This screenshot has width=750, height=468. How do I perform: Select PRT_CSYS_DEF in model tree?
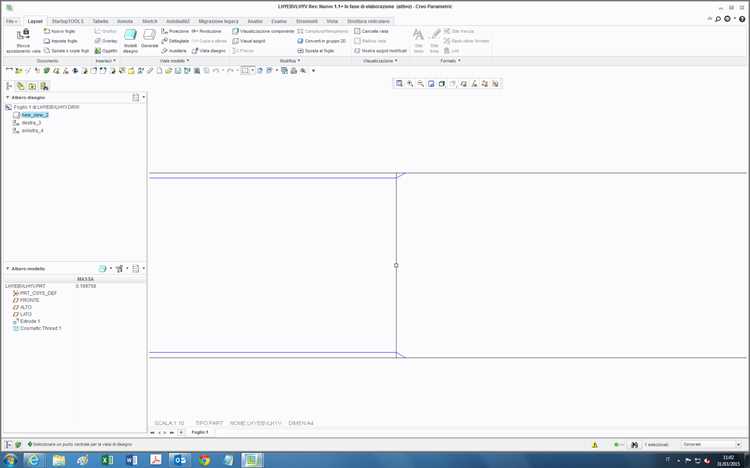38,293
